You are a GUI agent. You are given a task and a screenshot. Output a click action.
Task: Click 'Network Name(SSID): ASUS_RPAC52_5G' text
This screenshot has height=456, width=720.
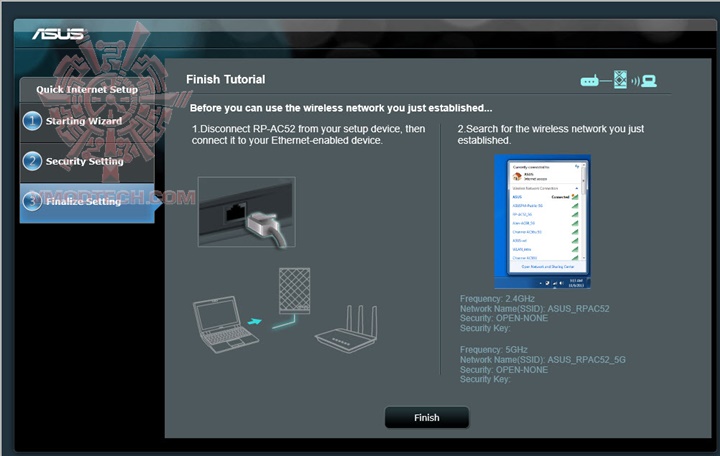tap(543, 360)
